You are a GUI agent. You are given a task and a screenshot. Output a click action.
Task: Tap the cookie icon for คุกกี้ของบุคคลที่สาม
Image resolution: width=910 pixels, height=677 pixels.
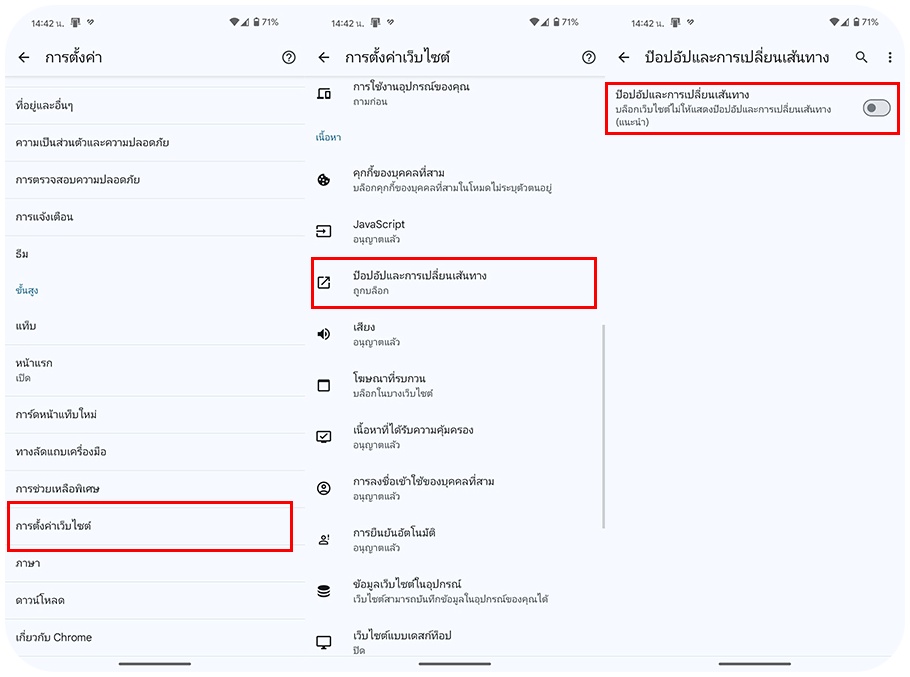click(324, 180)
